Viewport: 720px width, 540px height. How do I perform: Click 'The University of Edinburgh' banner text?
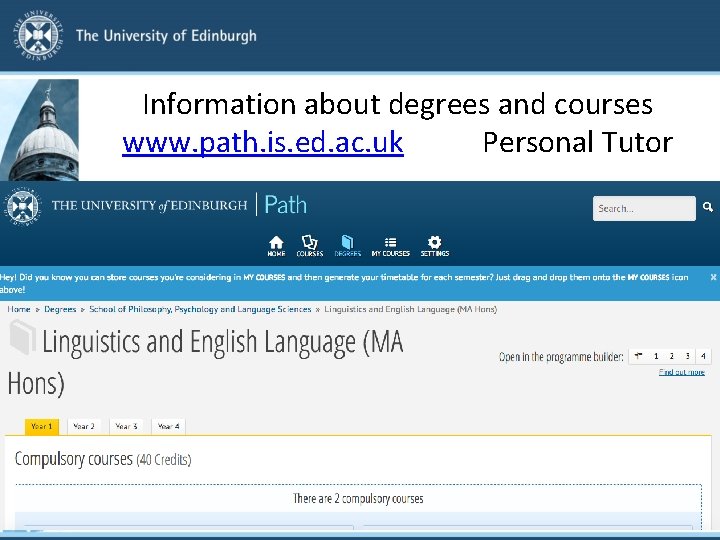166,36
